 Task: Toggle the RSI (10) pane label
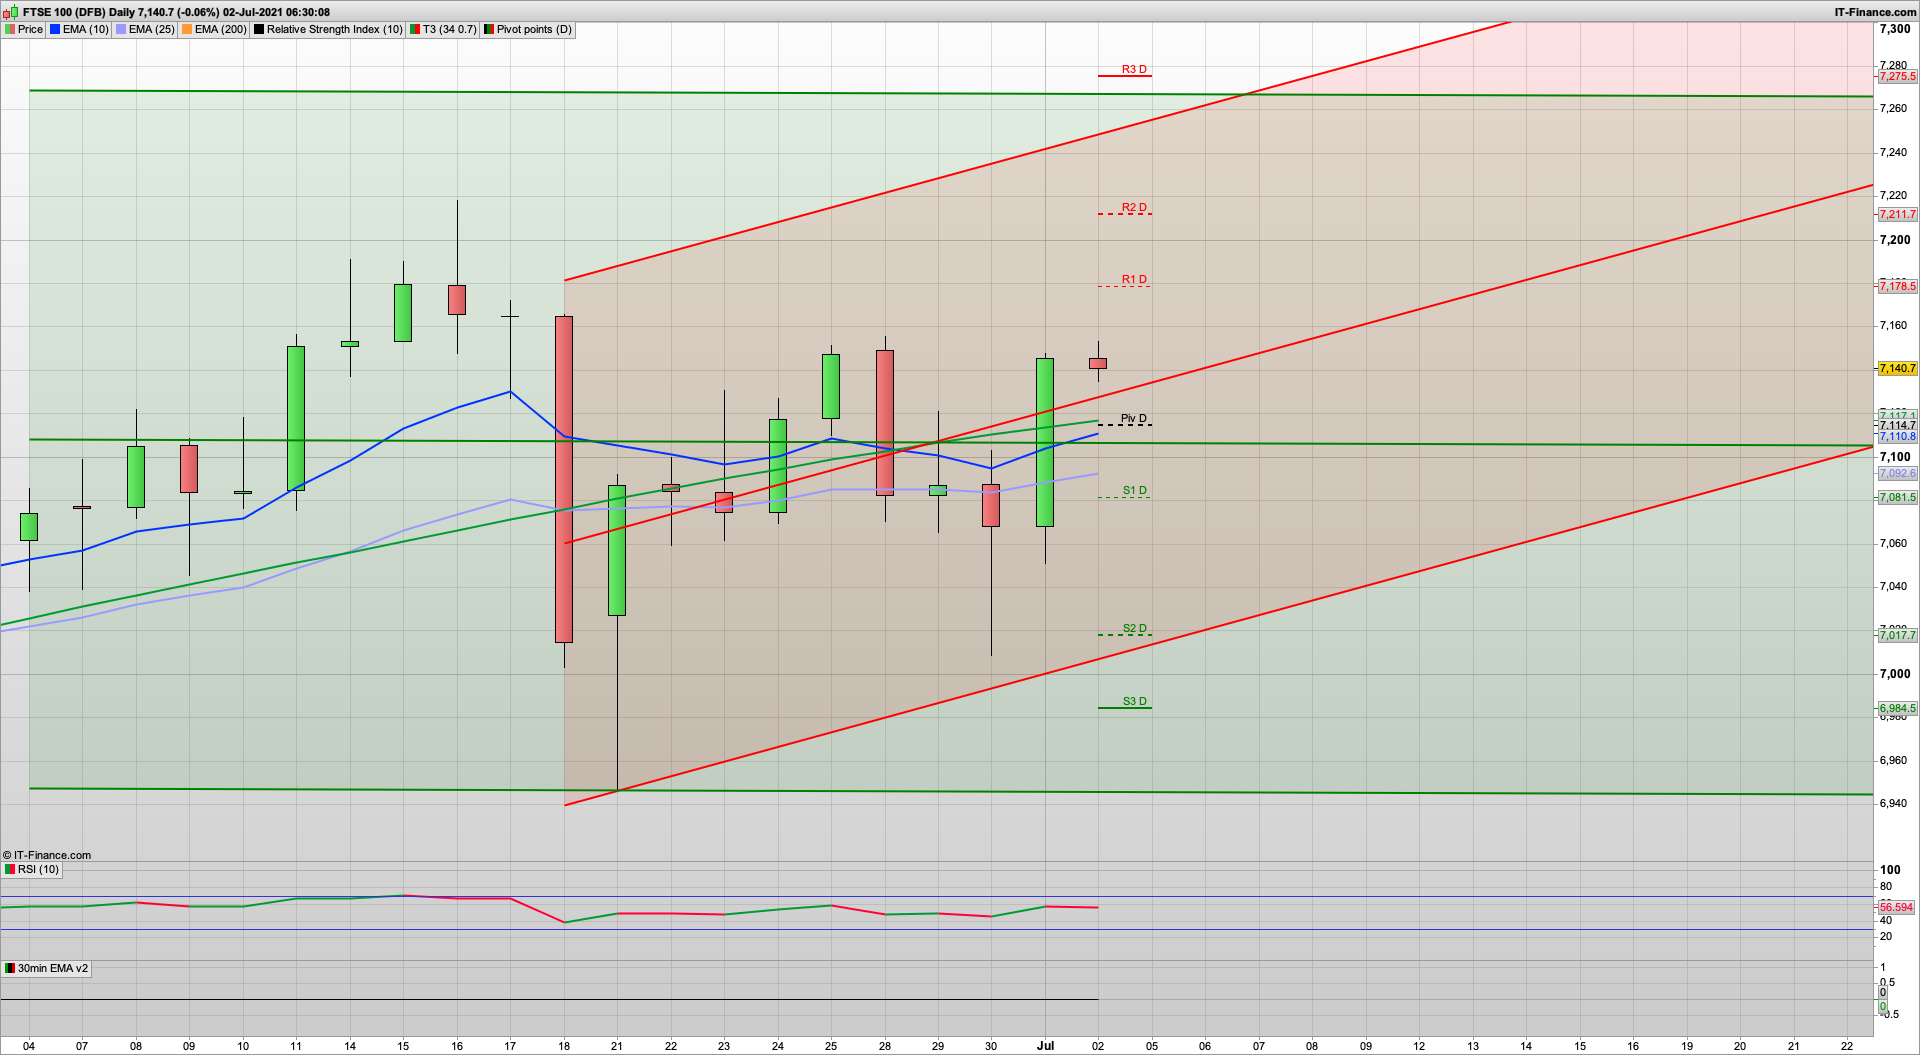(x=33, y=869)
